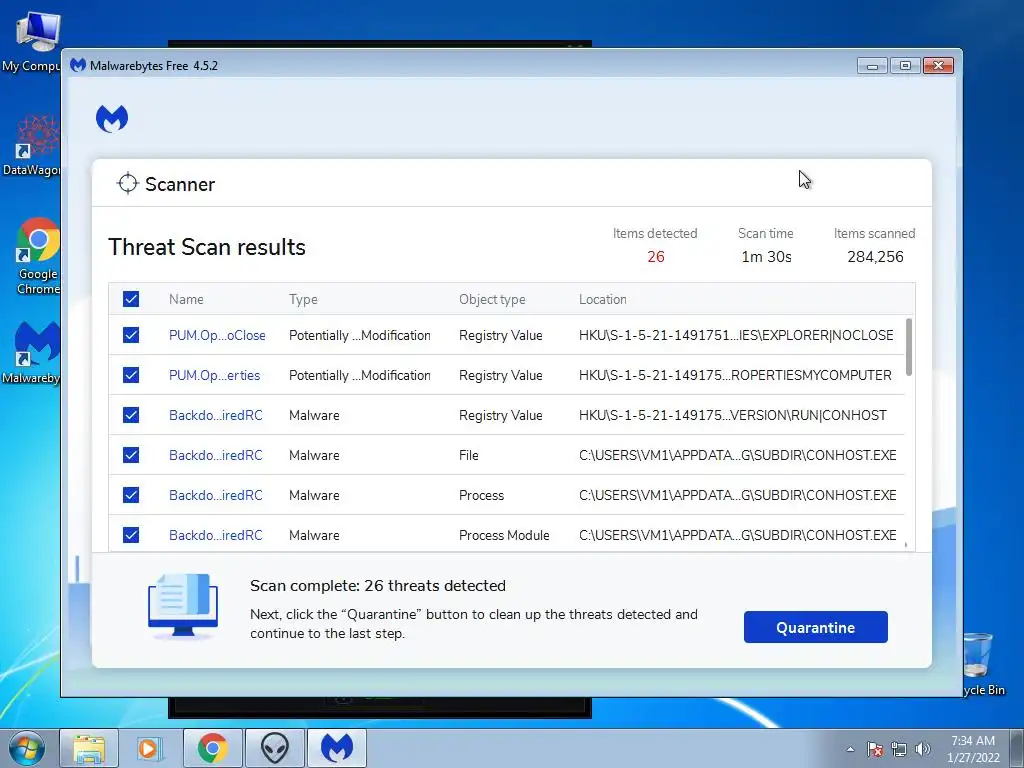Viewport: 1024px width, 768px height.
Task: Click location ending ROPERTIESMYCOMPUTER
Action: click(x=735, y=375)
